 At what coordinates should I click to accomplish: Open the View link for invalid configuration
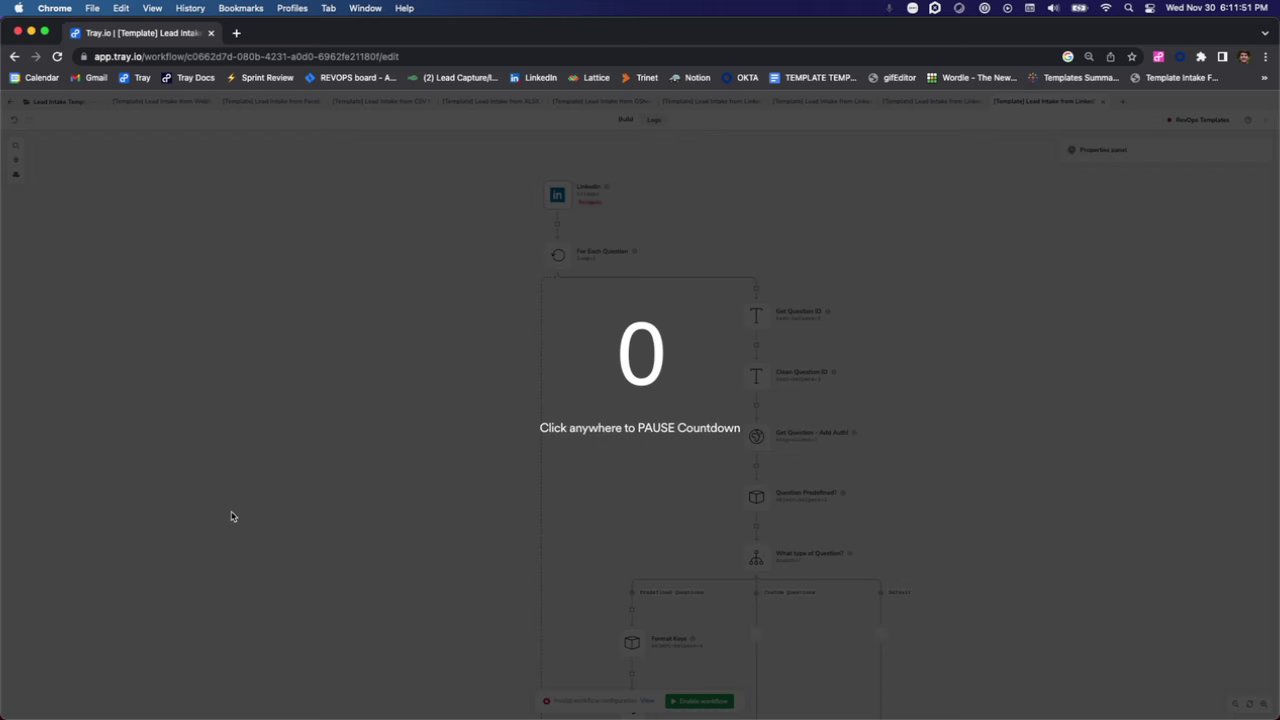point(647,701)
